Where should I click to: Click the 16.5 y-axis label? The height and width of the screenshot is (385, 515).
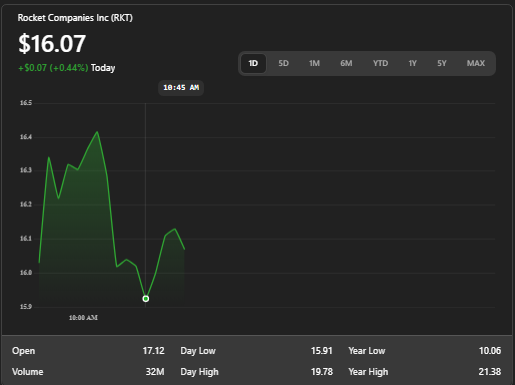pyautogui.click(x=26, y=103)
